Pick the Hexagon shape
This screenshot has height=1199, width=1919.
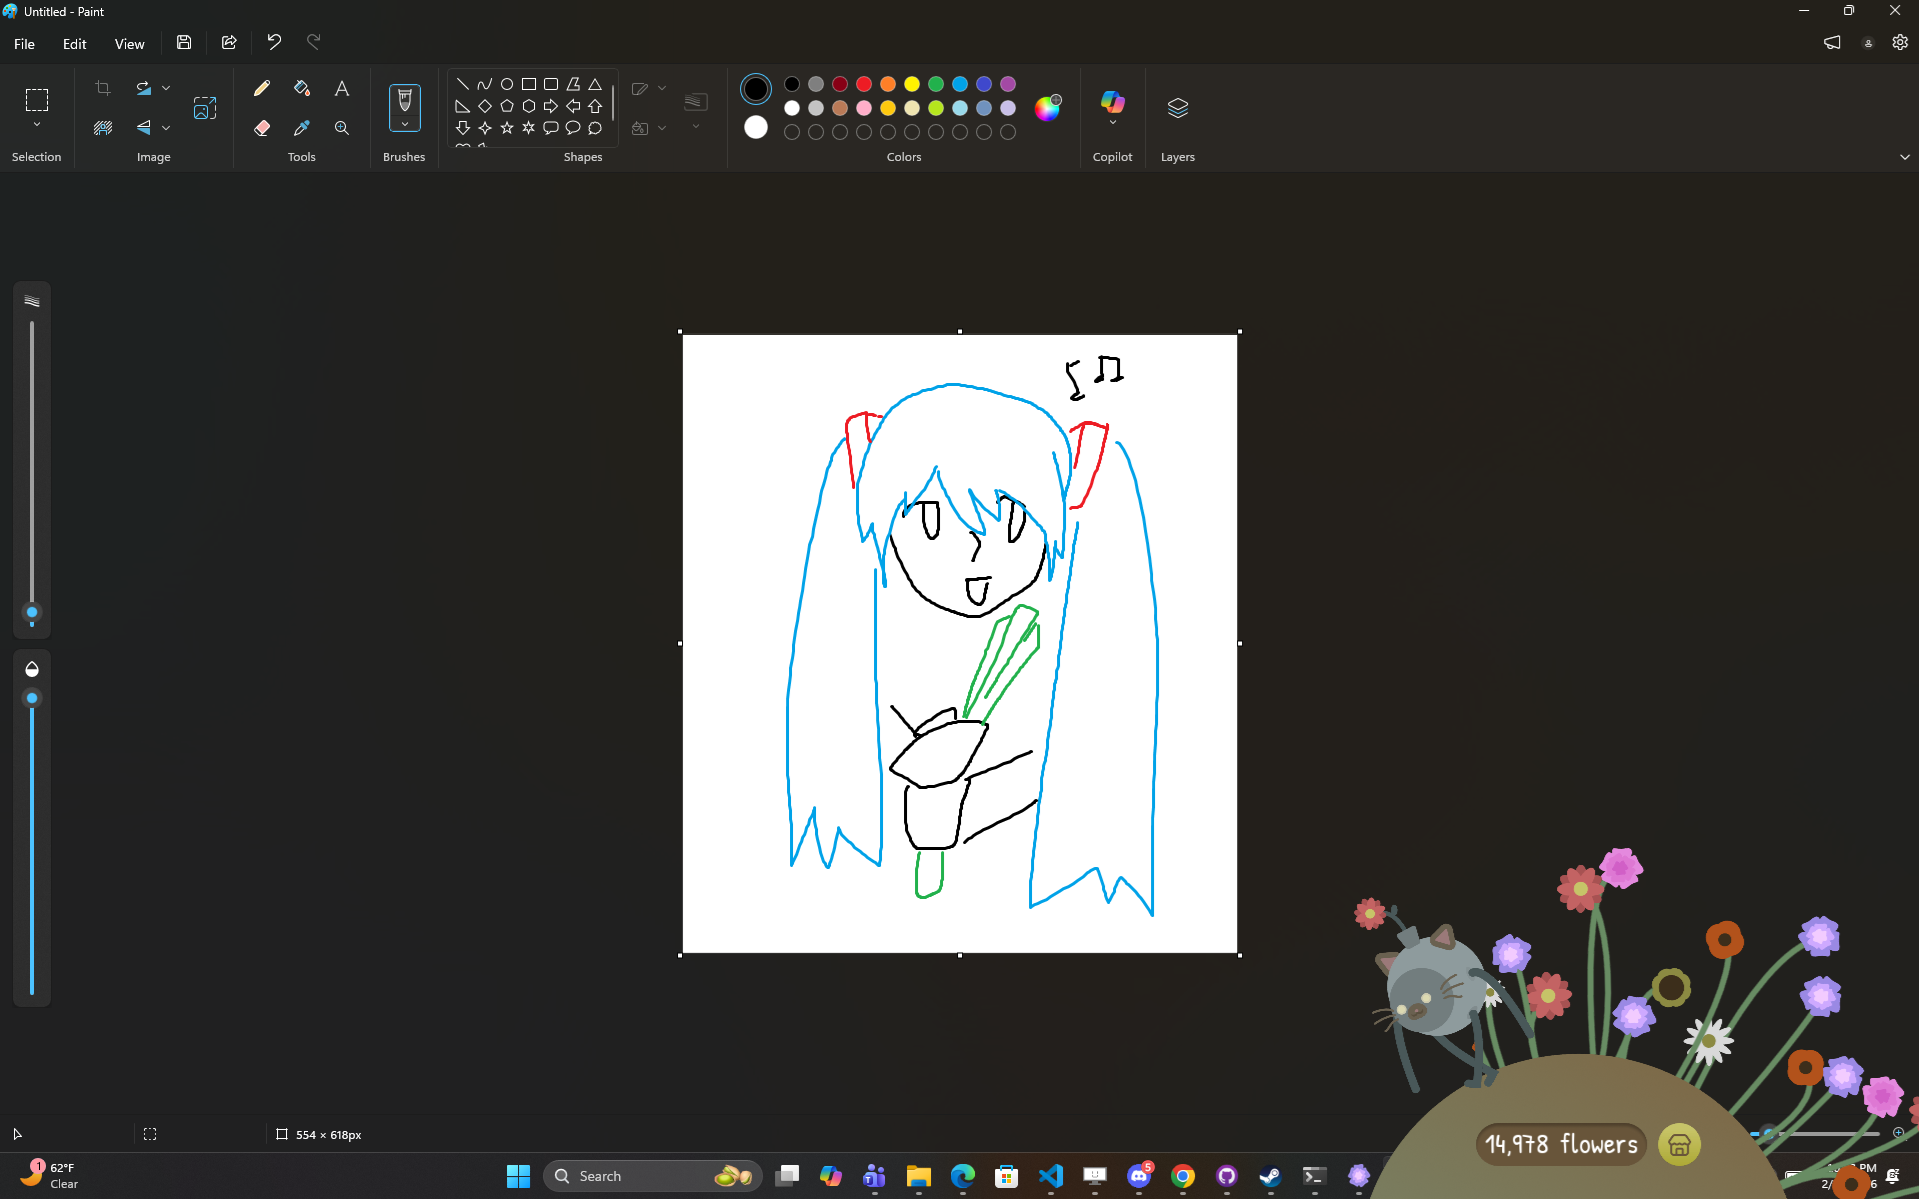pyautogui.click(x=529, y=106)
